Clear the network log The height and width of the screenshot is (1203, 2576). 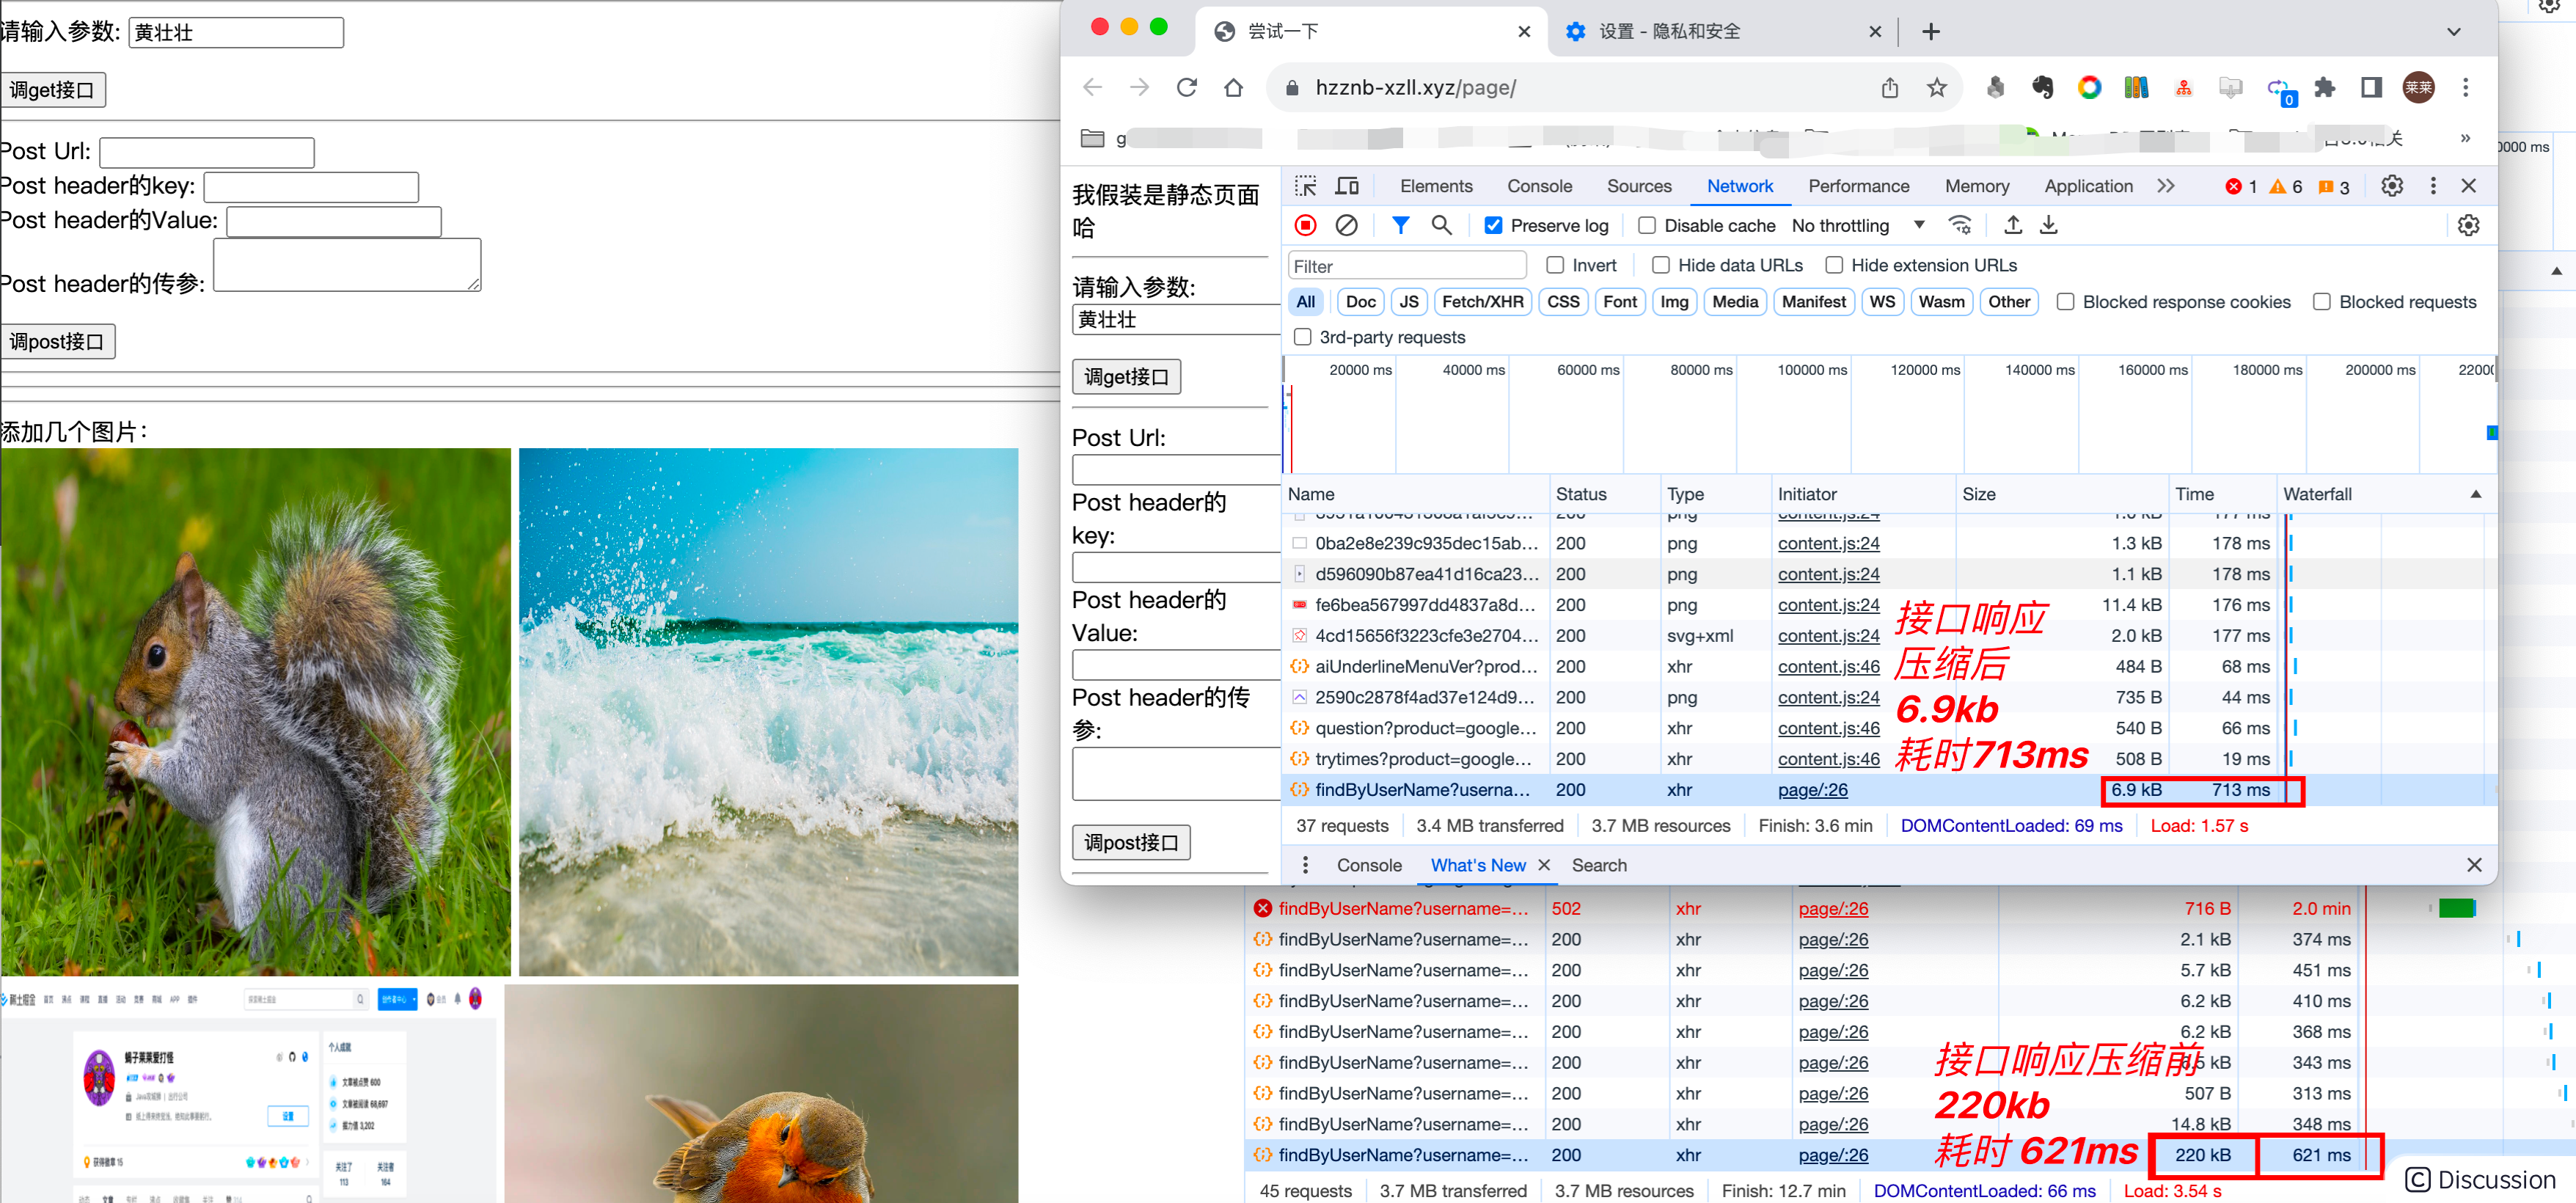pyautogui.click(x=1346, y=225)
